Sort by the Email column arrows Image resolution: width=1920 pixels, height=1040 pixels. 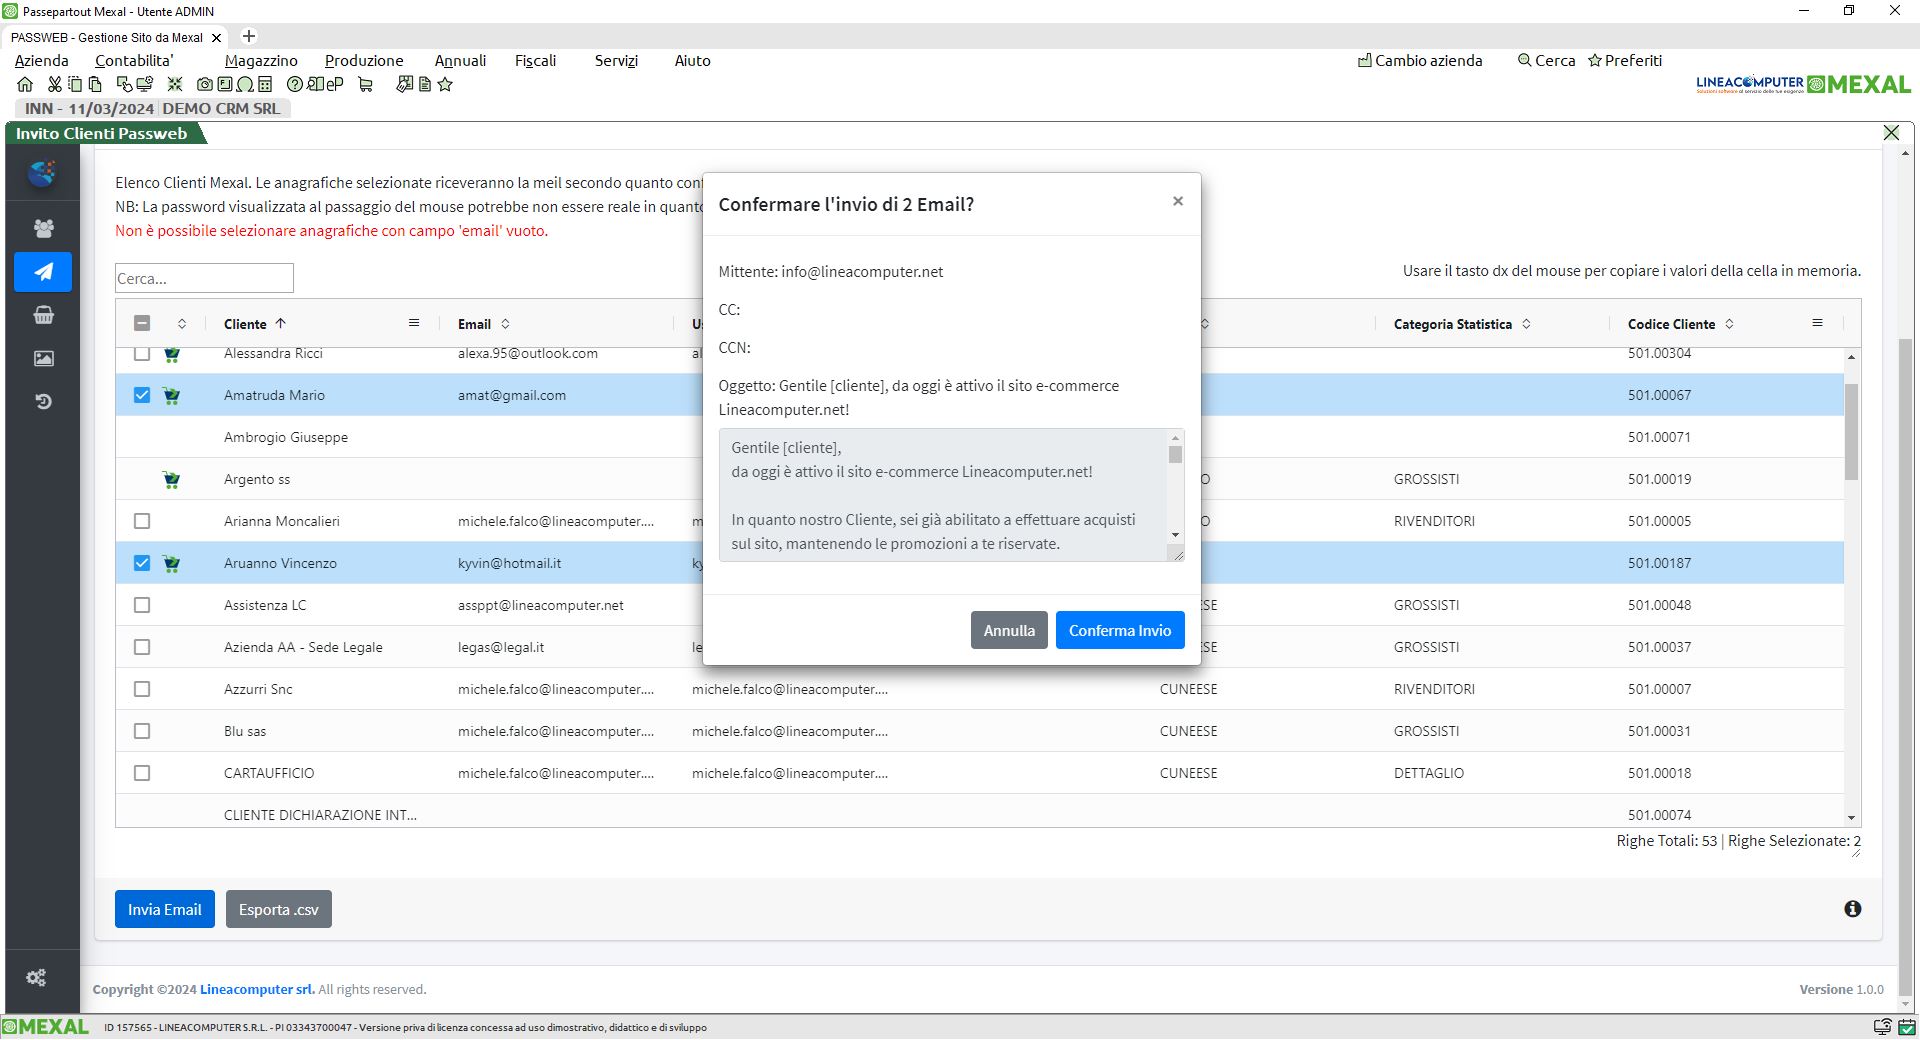click(x=505, y=324)
